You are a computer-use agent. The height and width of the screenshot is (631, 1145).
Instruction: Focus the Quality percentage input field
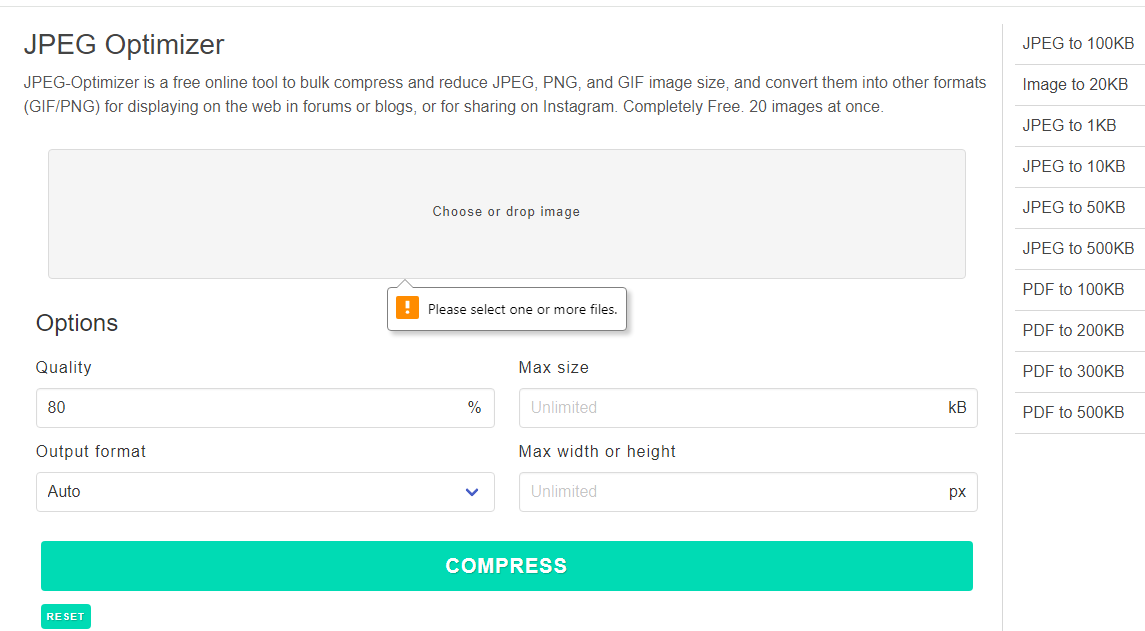tap(250, 408)
